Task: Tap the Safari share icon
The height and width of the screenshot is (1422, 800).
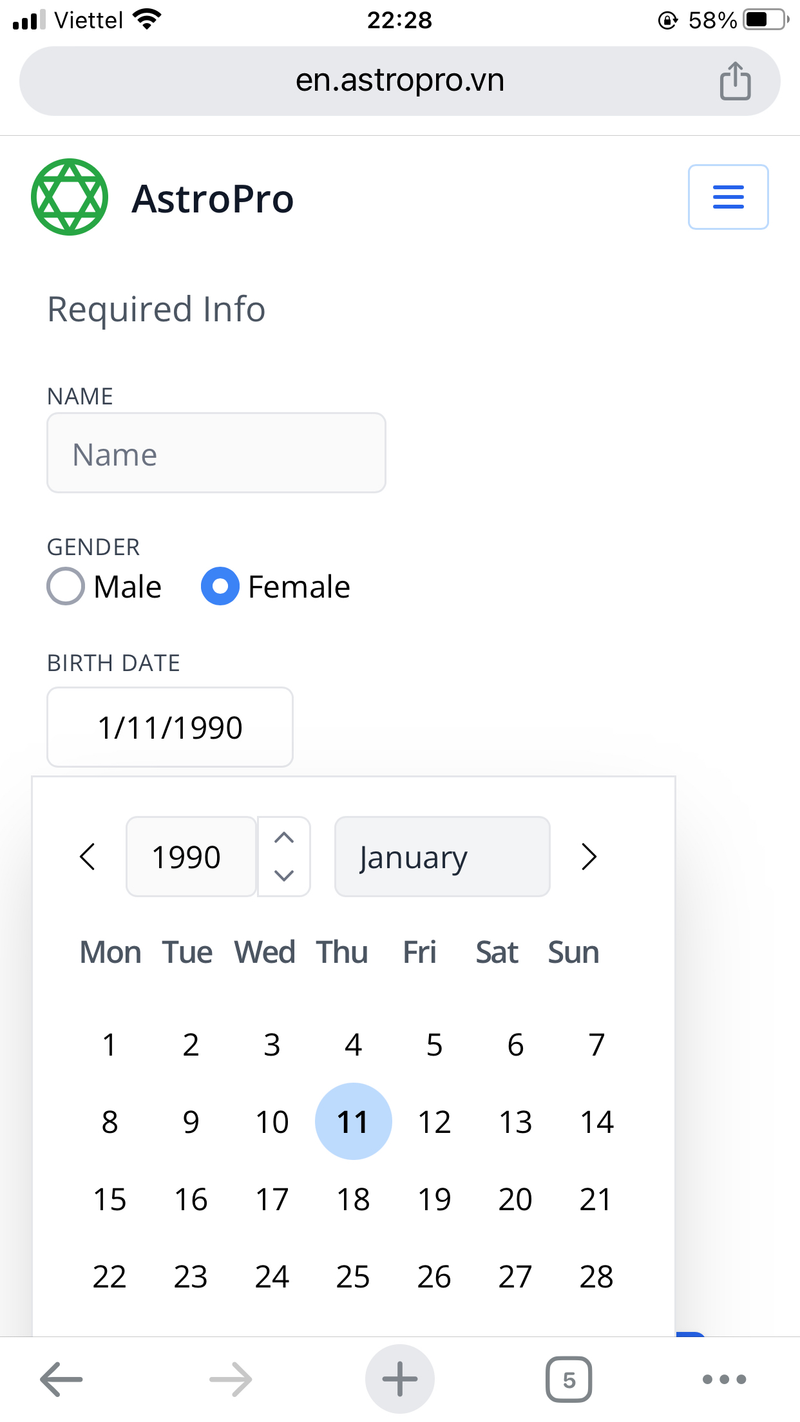Action: click(x=736, y=80)
